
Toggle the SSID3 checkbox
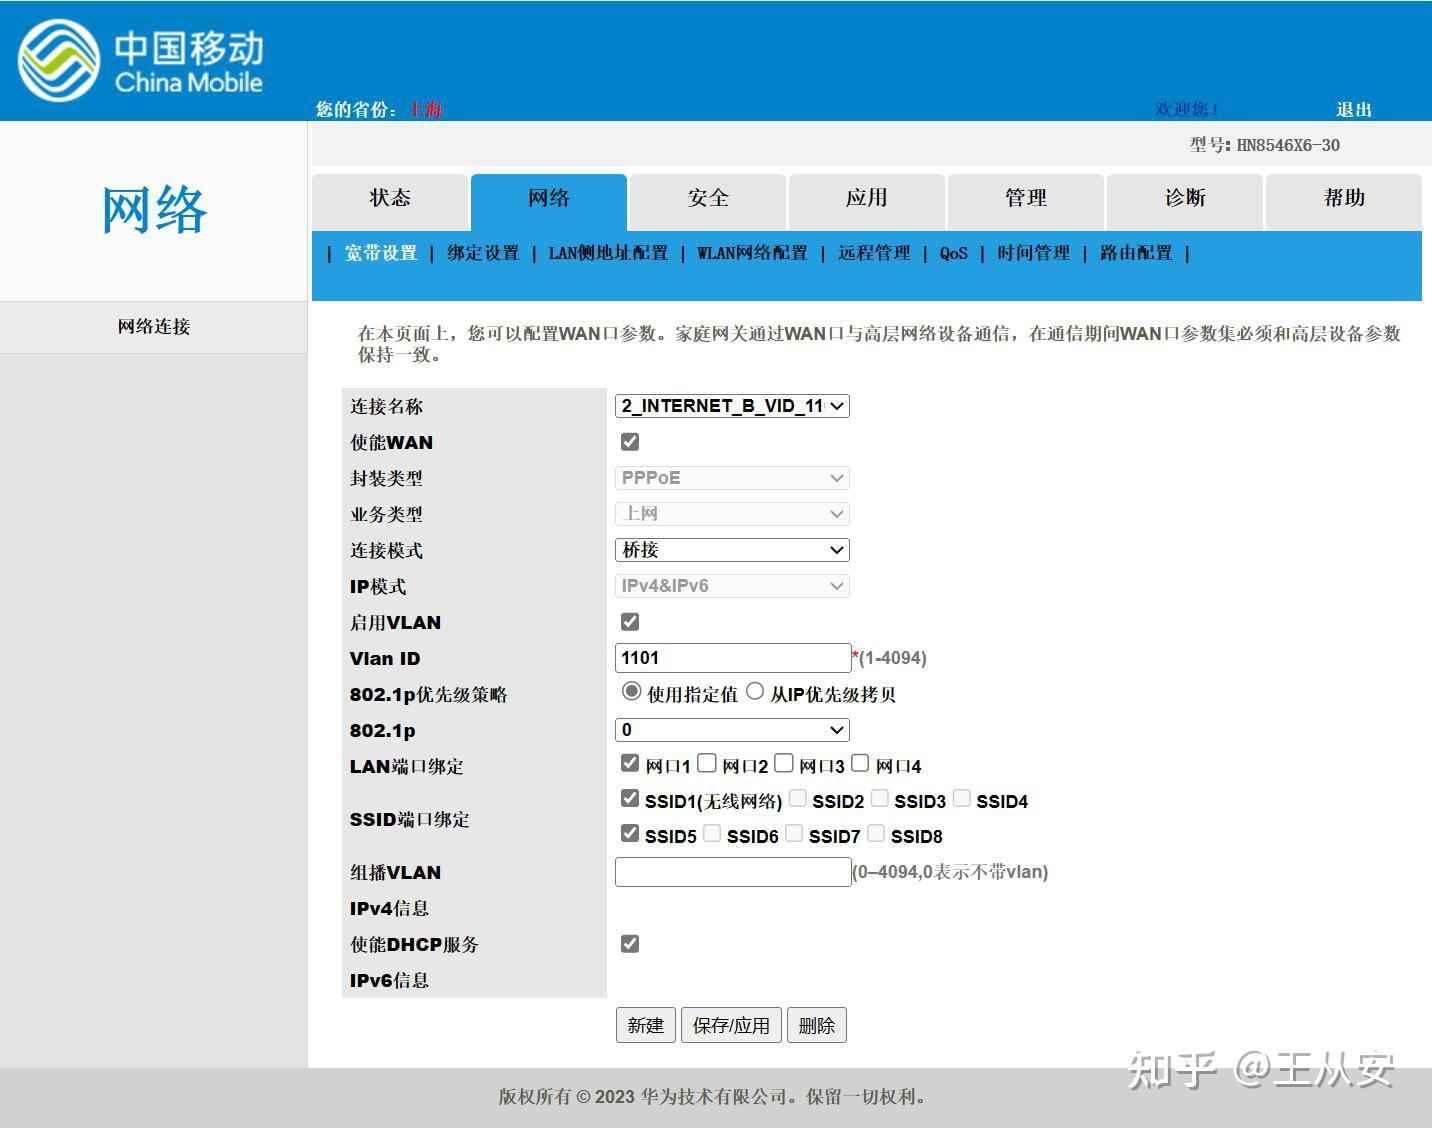pyautogui.click(x=880, y=798)
